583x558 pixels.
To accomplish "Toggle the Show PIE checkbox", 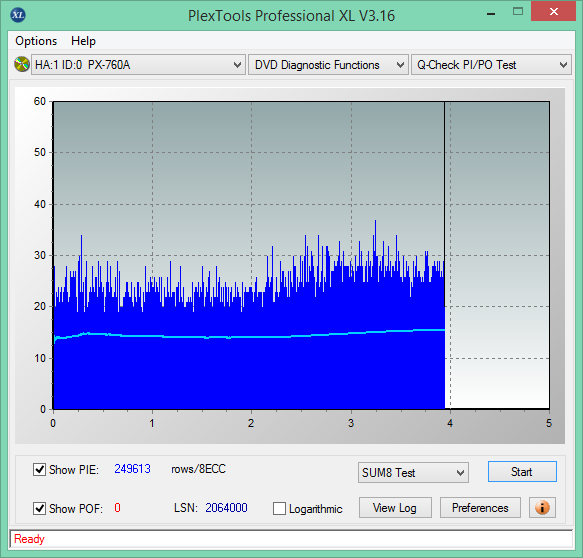I will (x=39, y=470).
